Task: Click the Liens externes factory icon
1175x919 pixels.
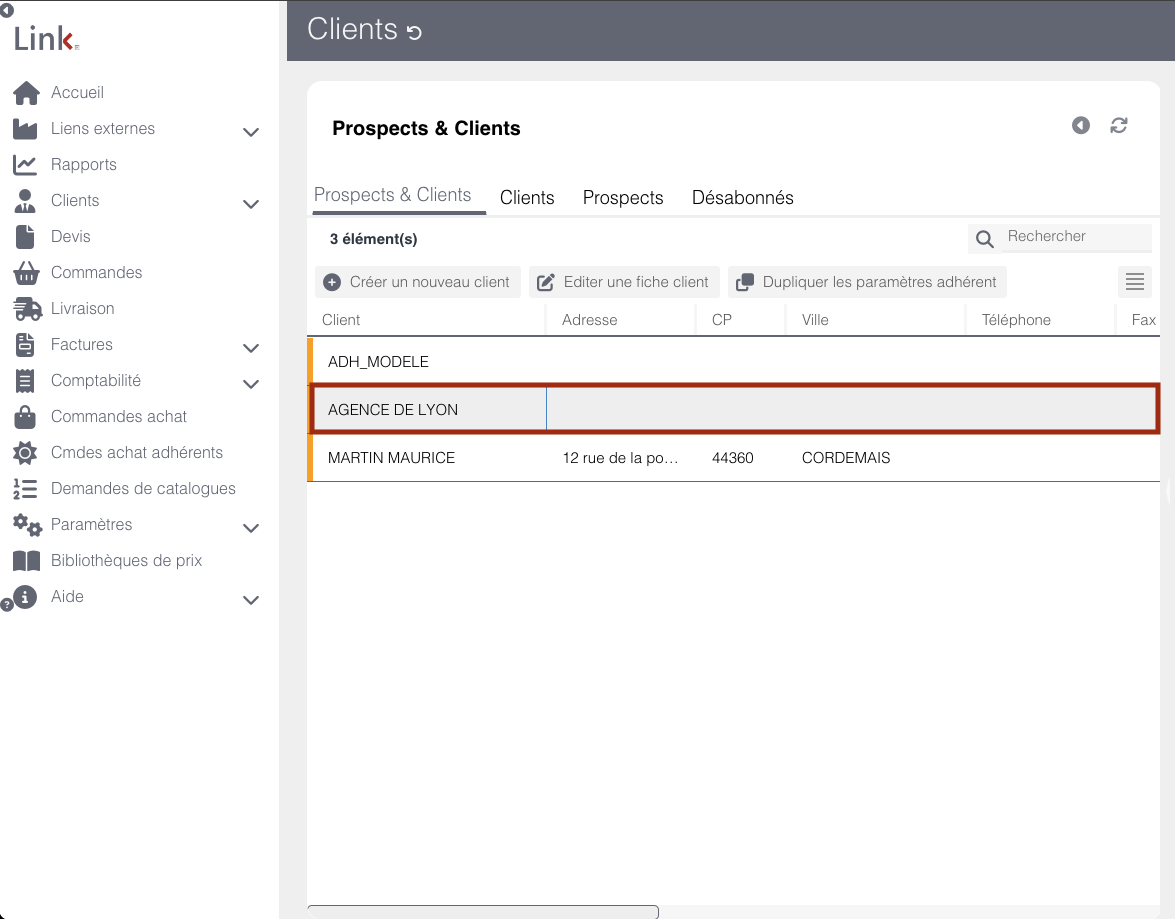Action: 25,129
